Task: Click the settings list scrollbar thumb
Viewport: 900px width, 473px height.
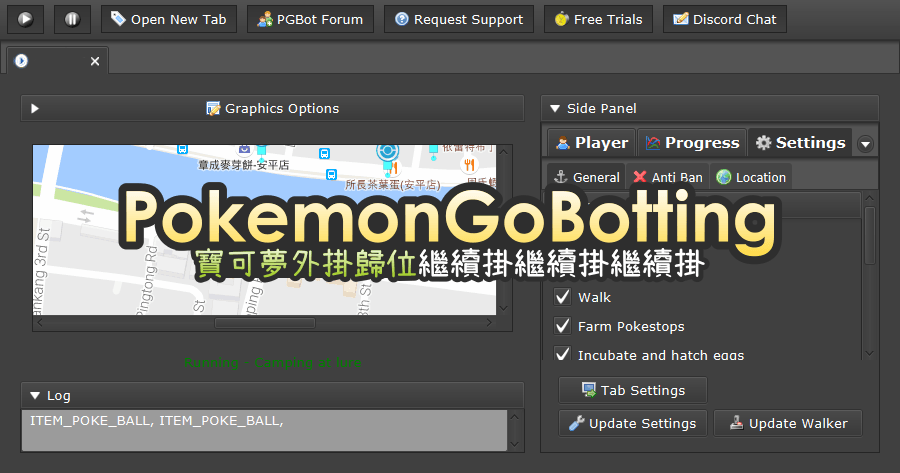Action: click(870, 235)
